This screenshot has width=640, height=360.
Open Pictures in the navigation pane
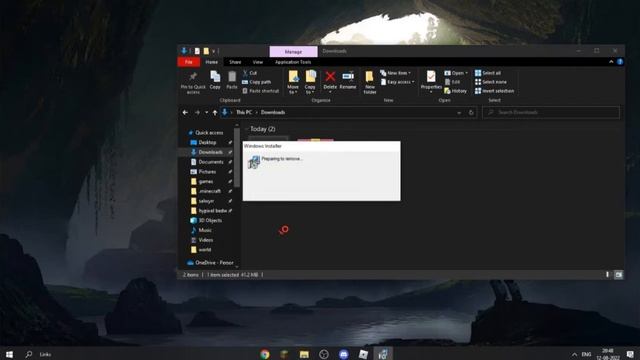click(x=207, y=172)
